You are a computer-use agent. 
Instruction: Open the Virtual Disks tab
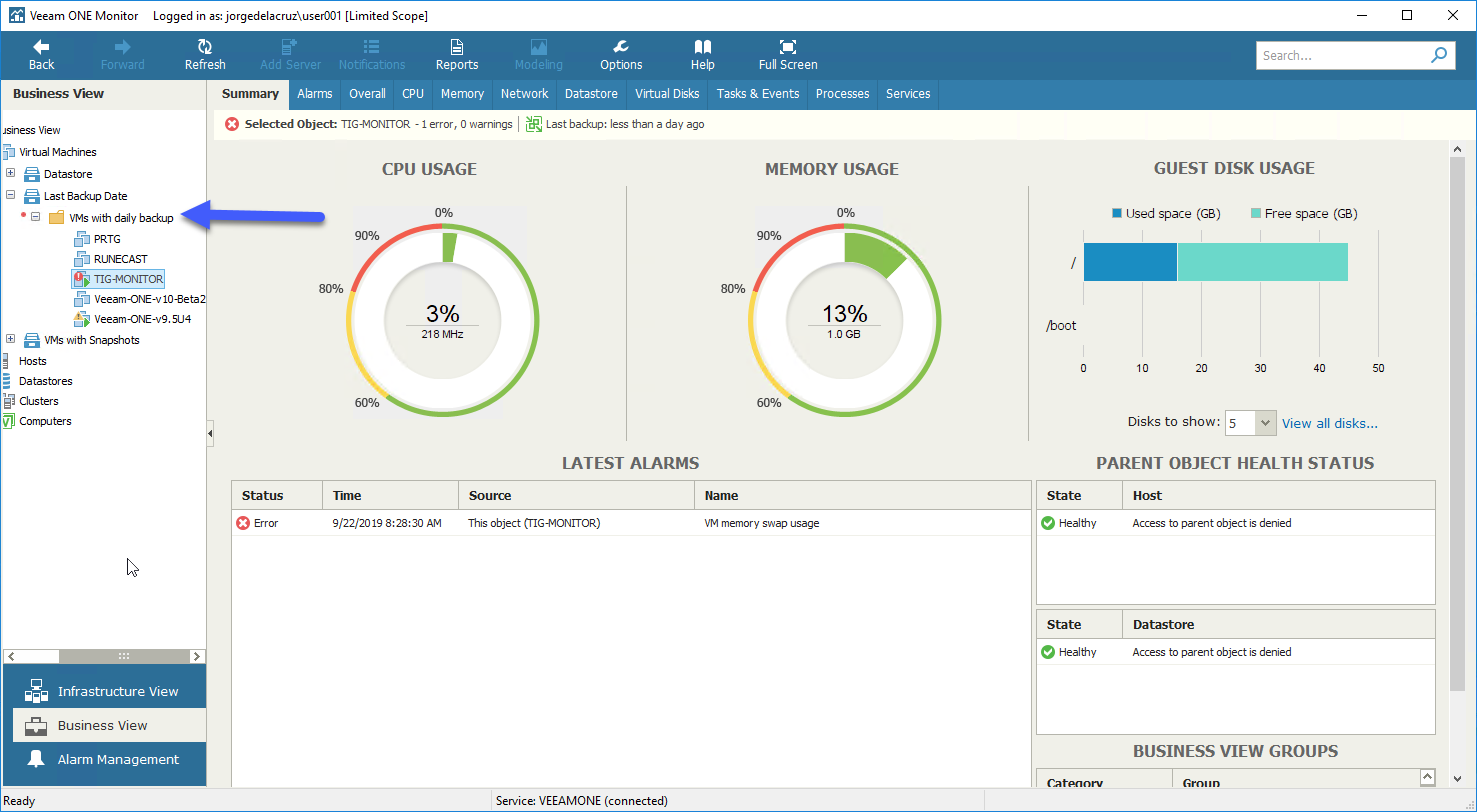tap(667, 93)
